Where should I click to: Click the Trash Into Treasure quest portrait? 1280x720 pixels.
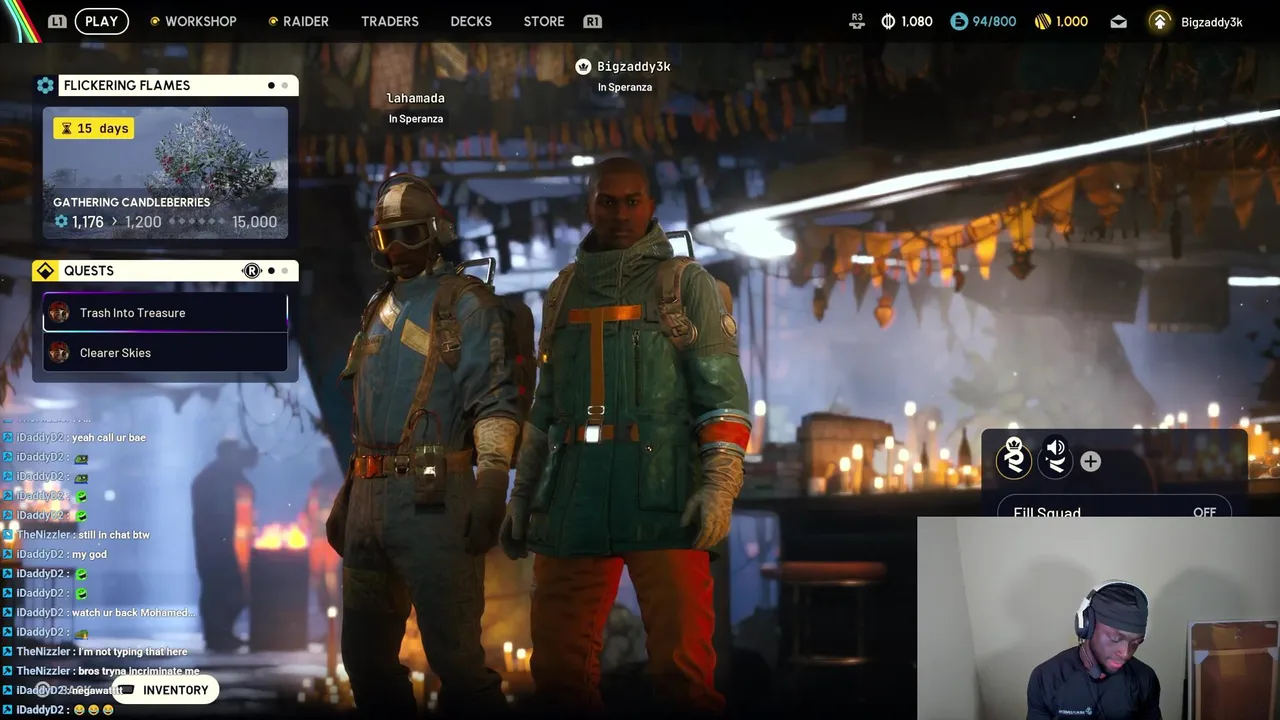tap(59, 313)
